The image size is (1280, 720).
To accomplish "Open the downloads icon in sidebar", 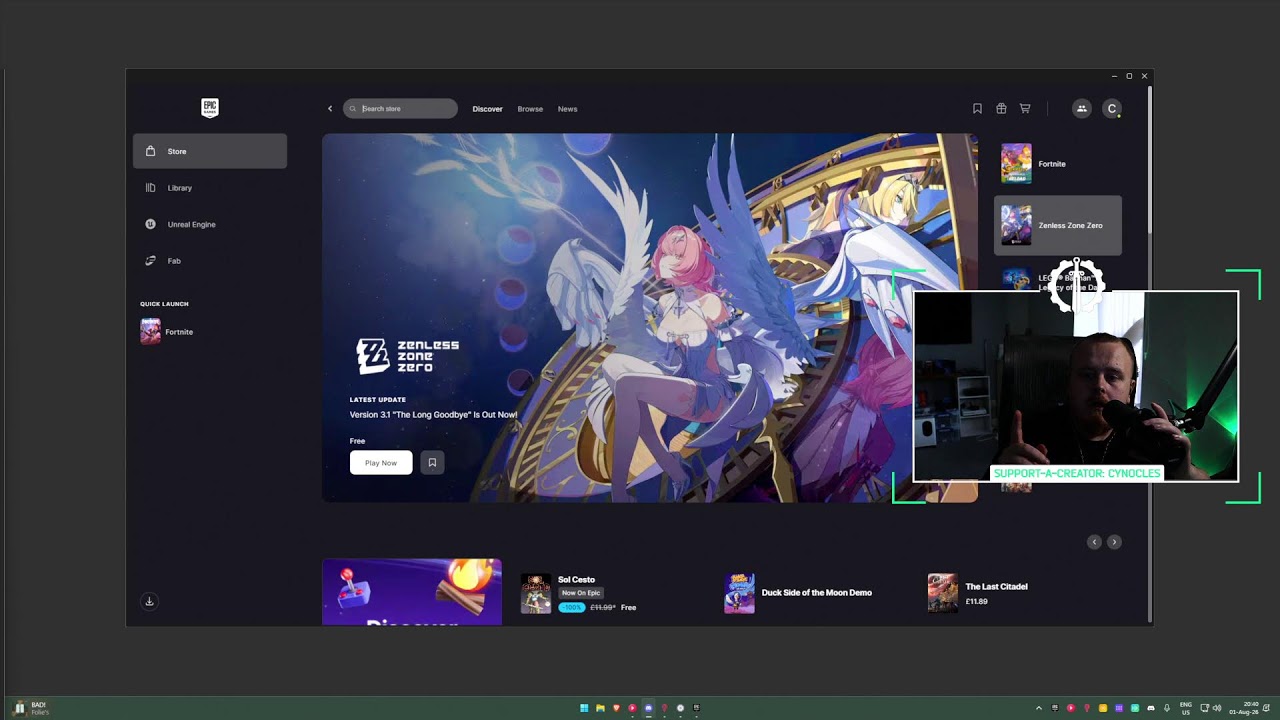I will [x=149, y=601].
